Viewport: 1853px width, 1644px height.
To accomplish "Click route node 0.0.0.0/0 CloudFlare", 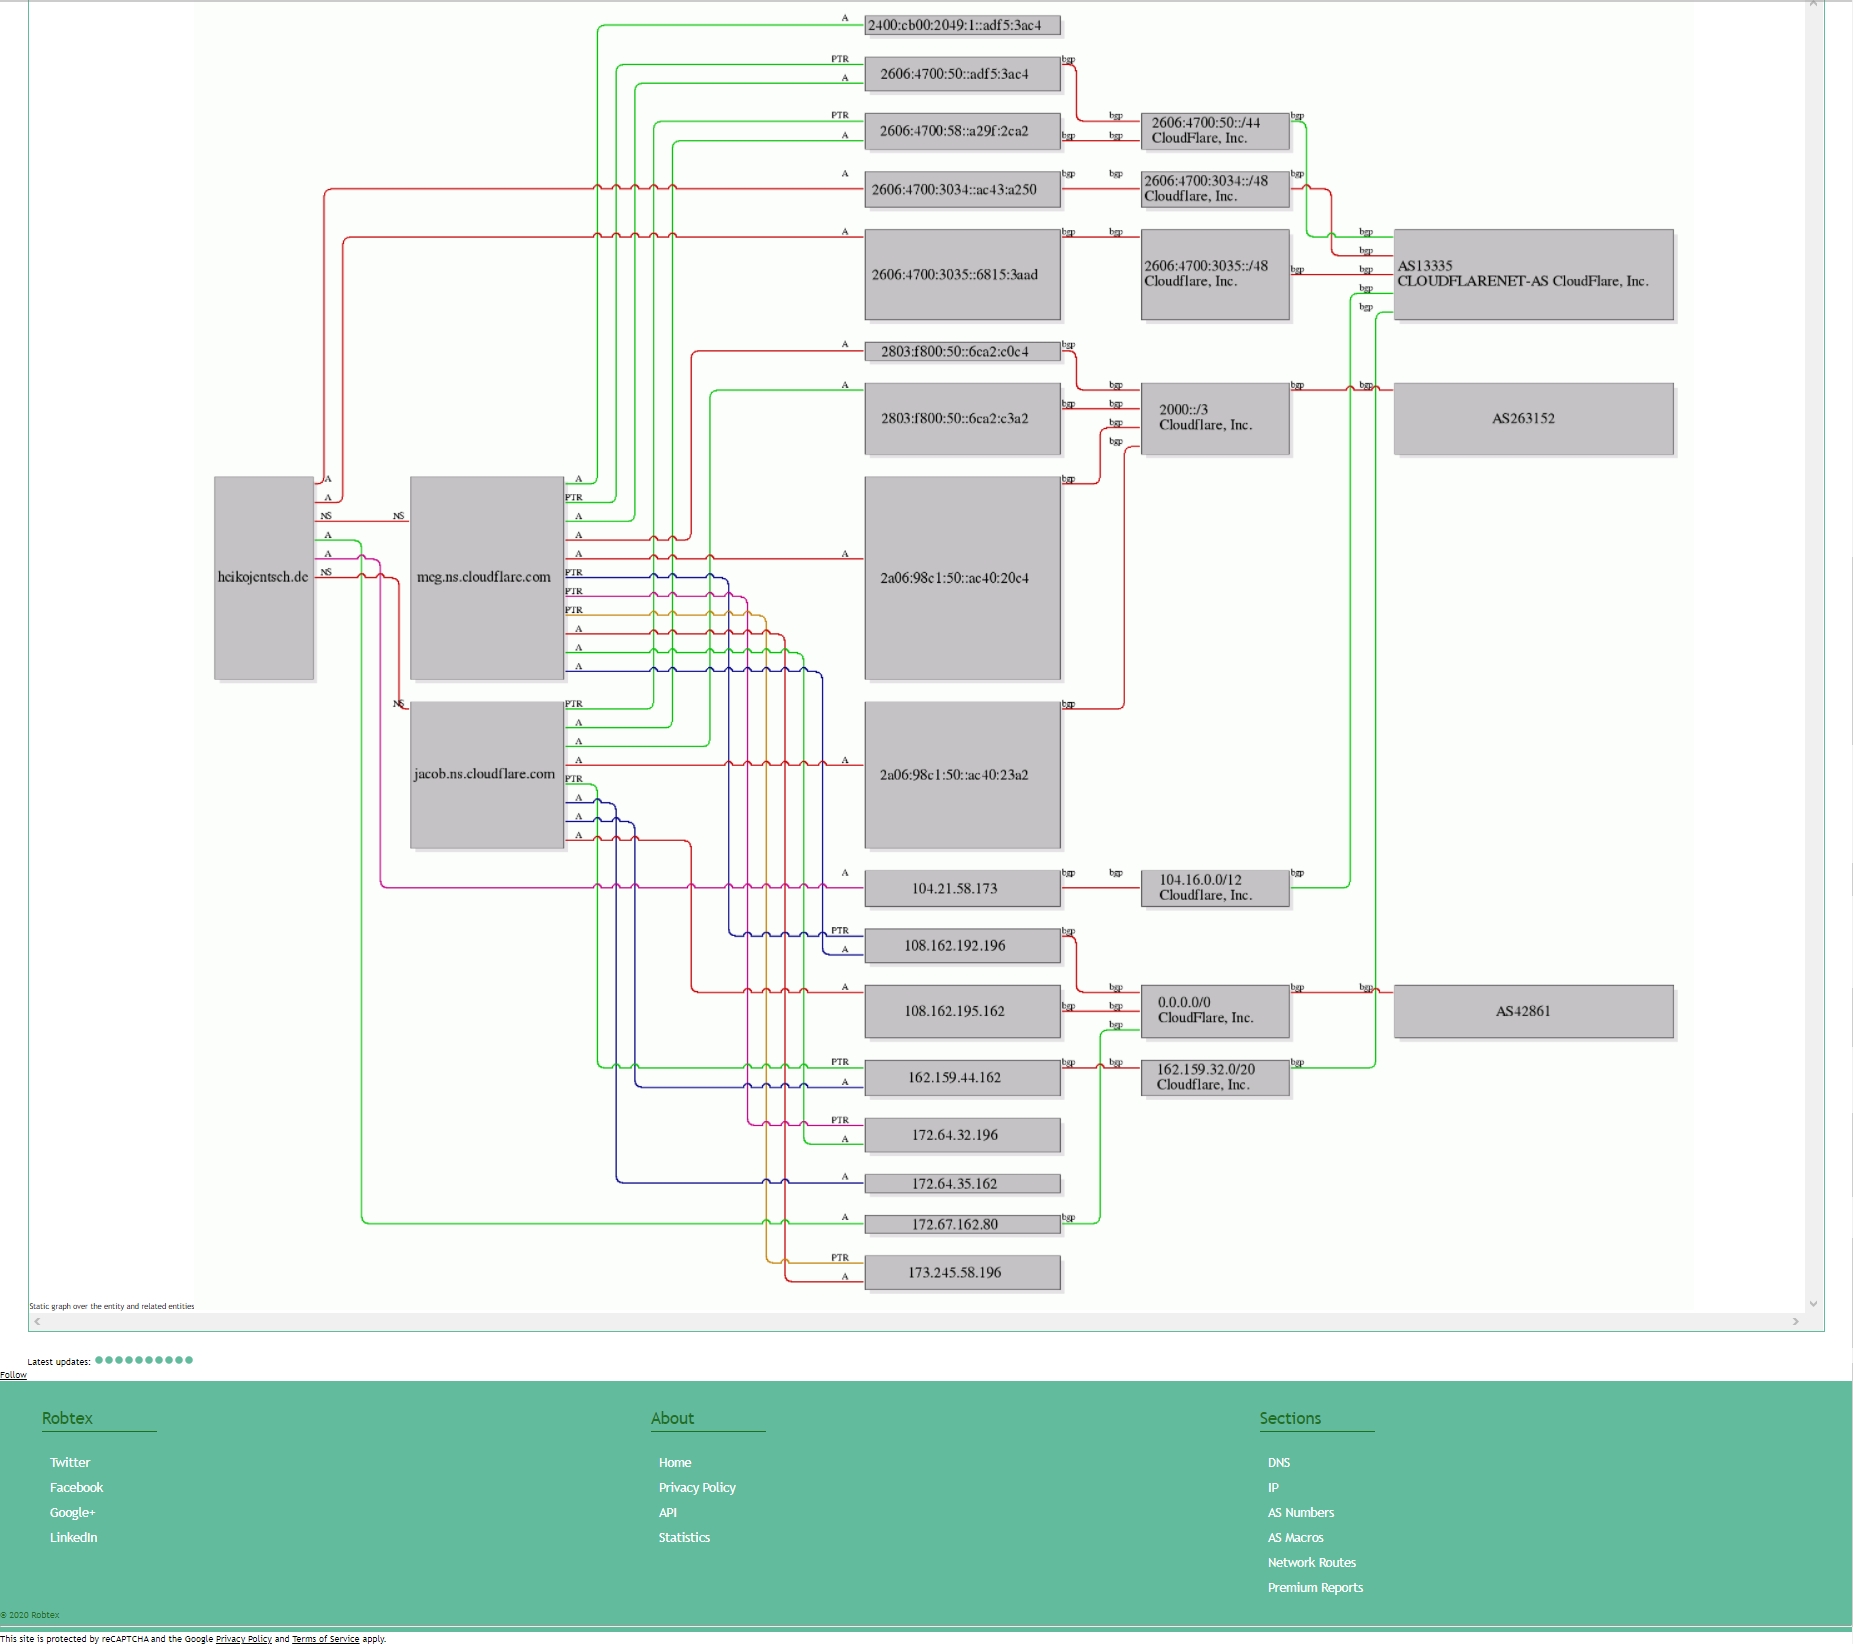I will point(1215,1011).
